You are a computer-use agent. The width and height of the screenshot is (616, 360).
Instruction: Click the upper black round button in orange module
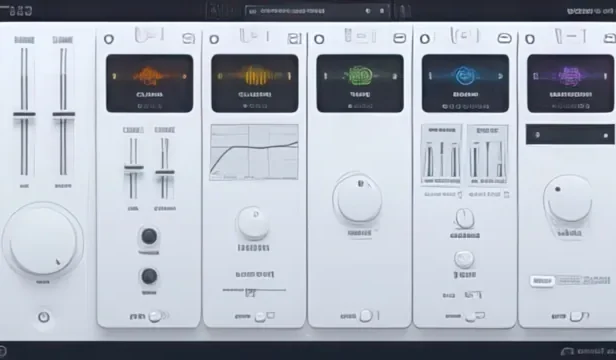pyautogui.click(x=149, y=237)
